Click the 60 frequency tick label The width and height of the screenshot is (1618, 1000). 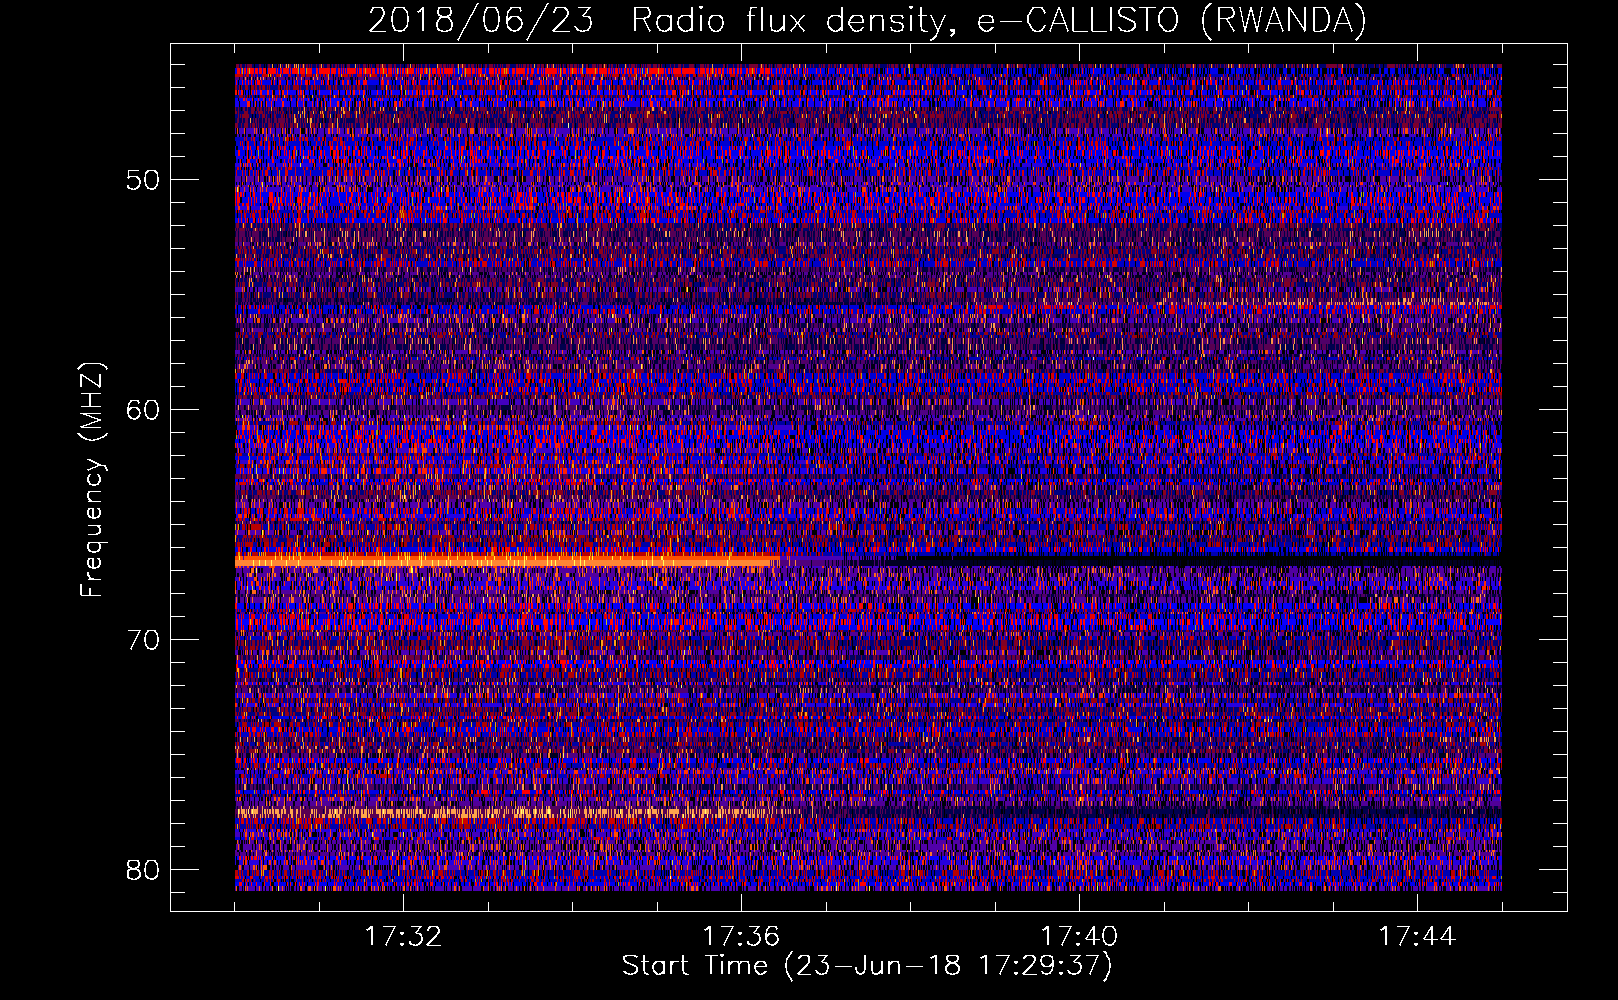[144, 410]
